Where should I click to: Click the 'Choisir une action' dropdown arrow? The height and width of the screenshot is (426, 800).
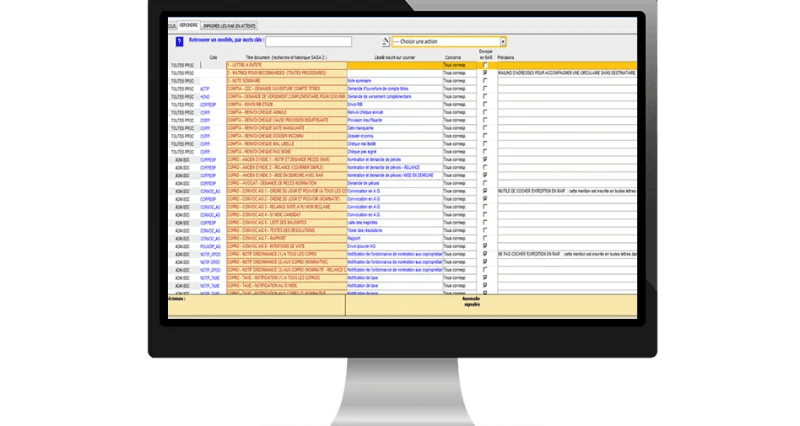click(x=503, y=42)
